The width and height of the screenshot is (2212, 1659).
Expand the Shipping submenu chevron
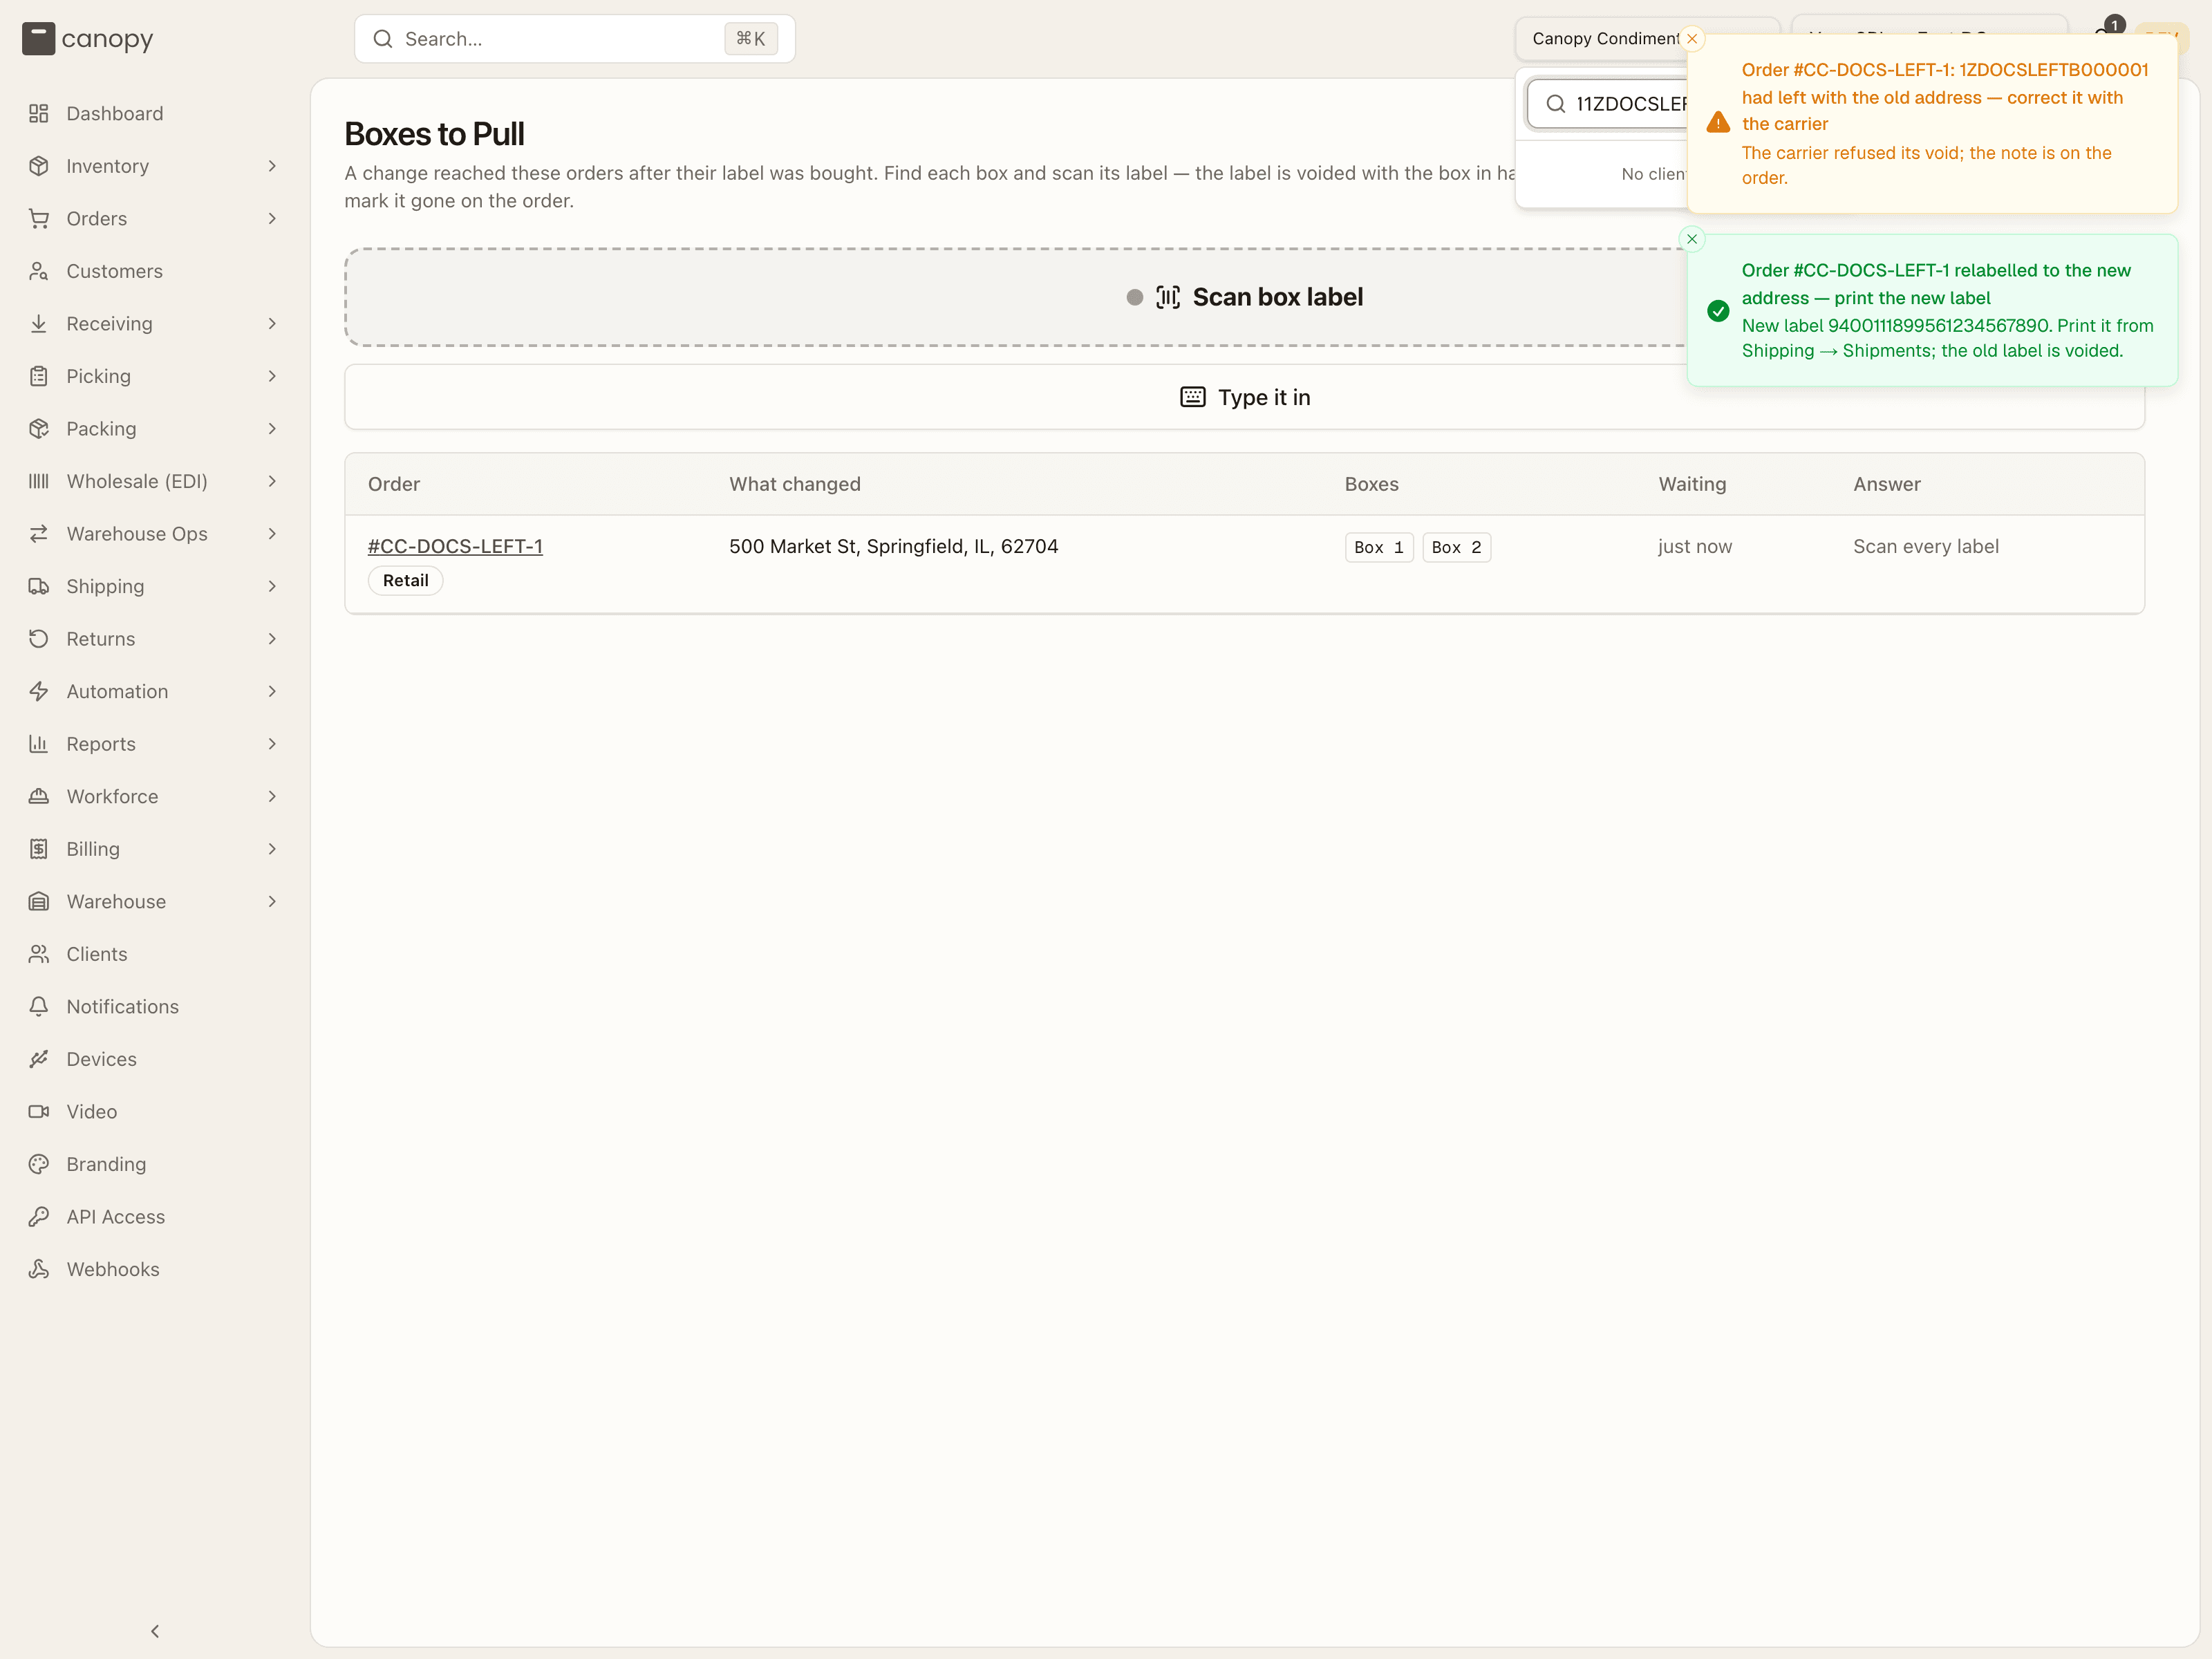point(272,586)
